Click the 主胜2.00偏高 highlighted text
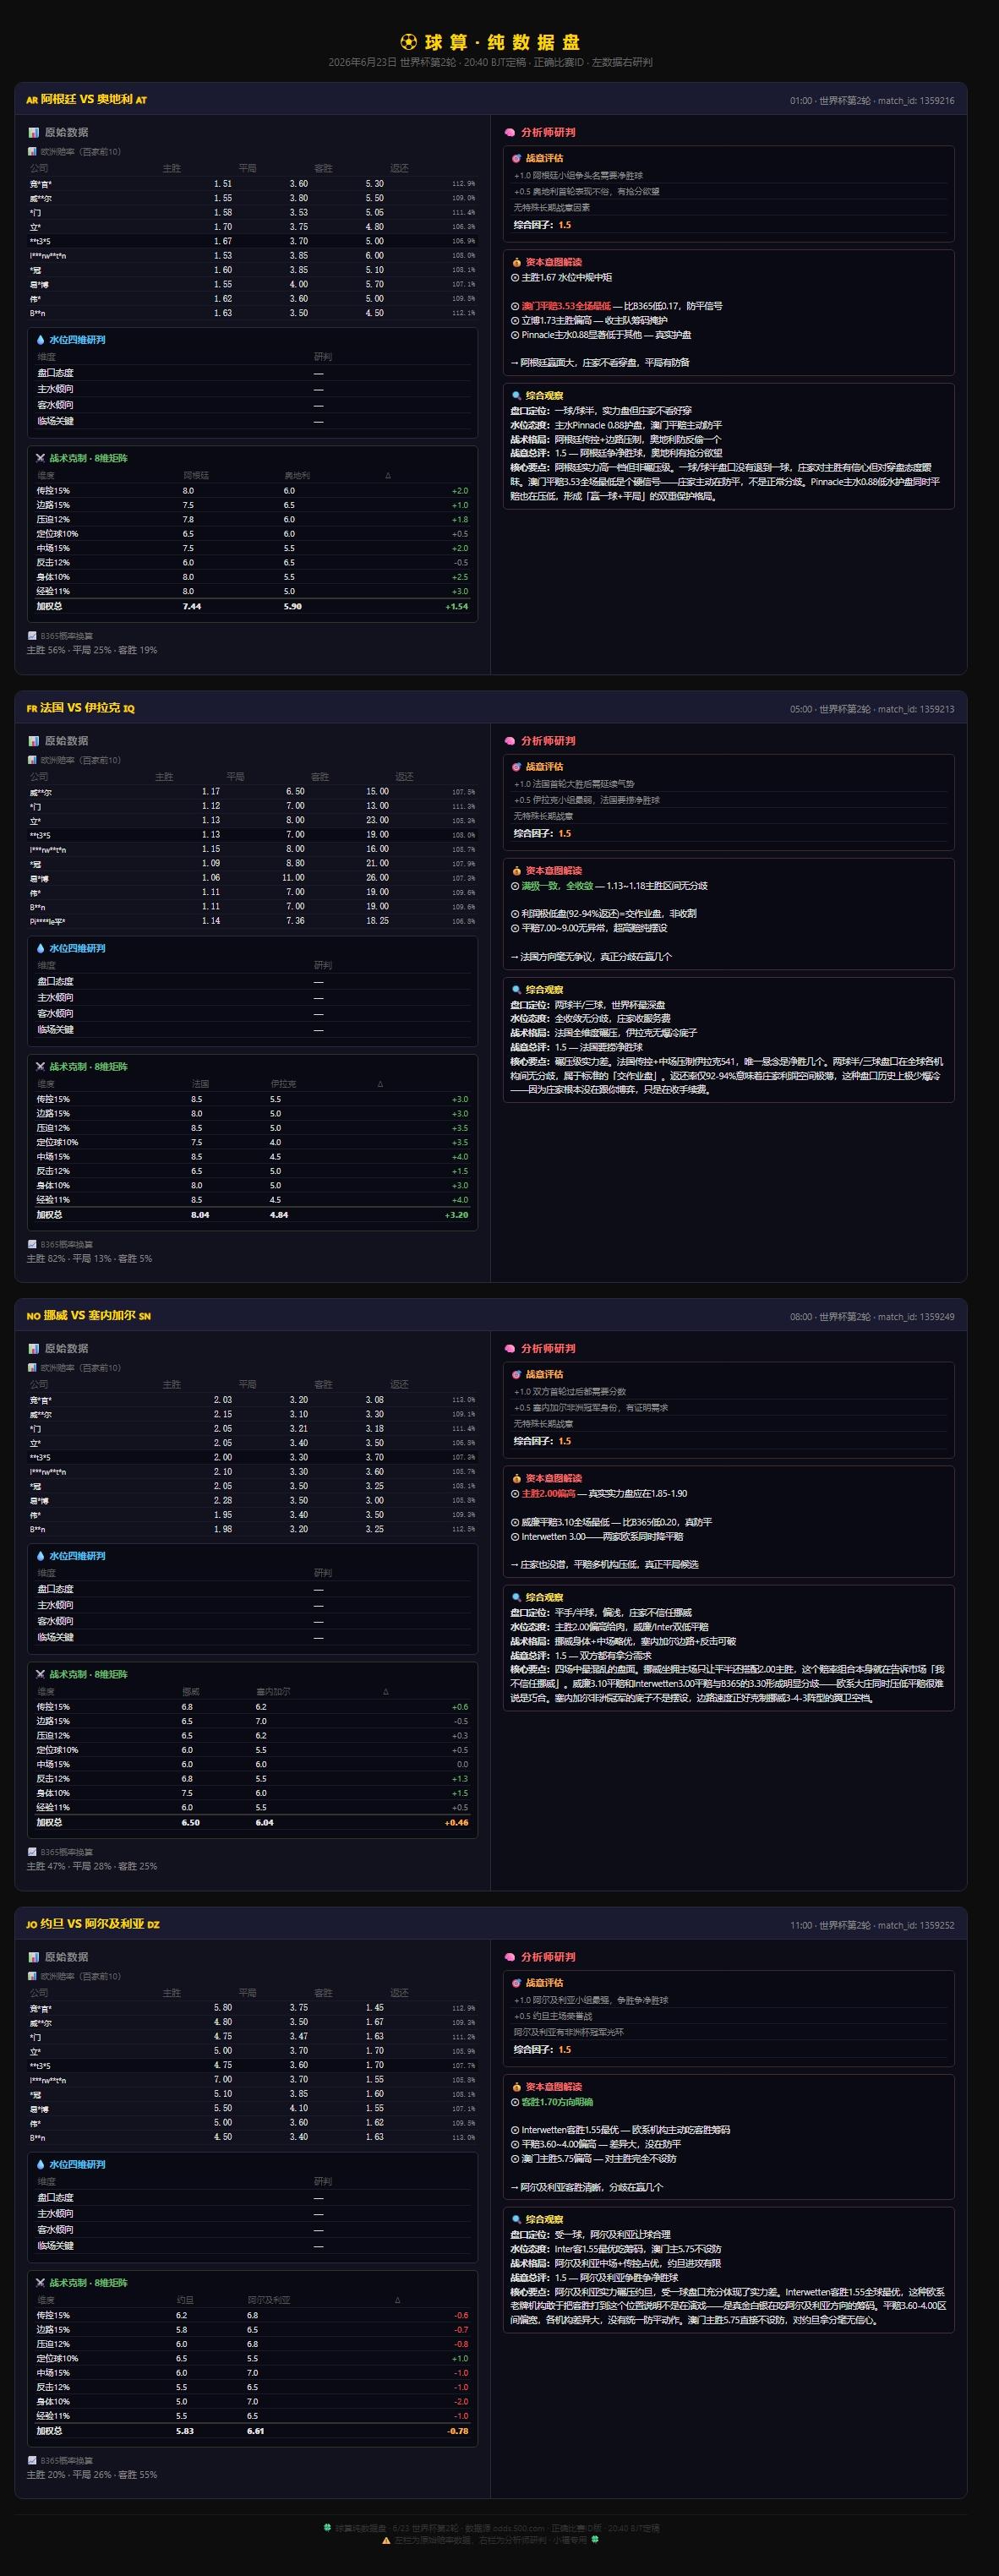Image resolution: width=999 pixels, height=2576 pixels. [x=548, y=1494]
